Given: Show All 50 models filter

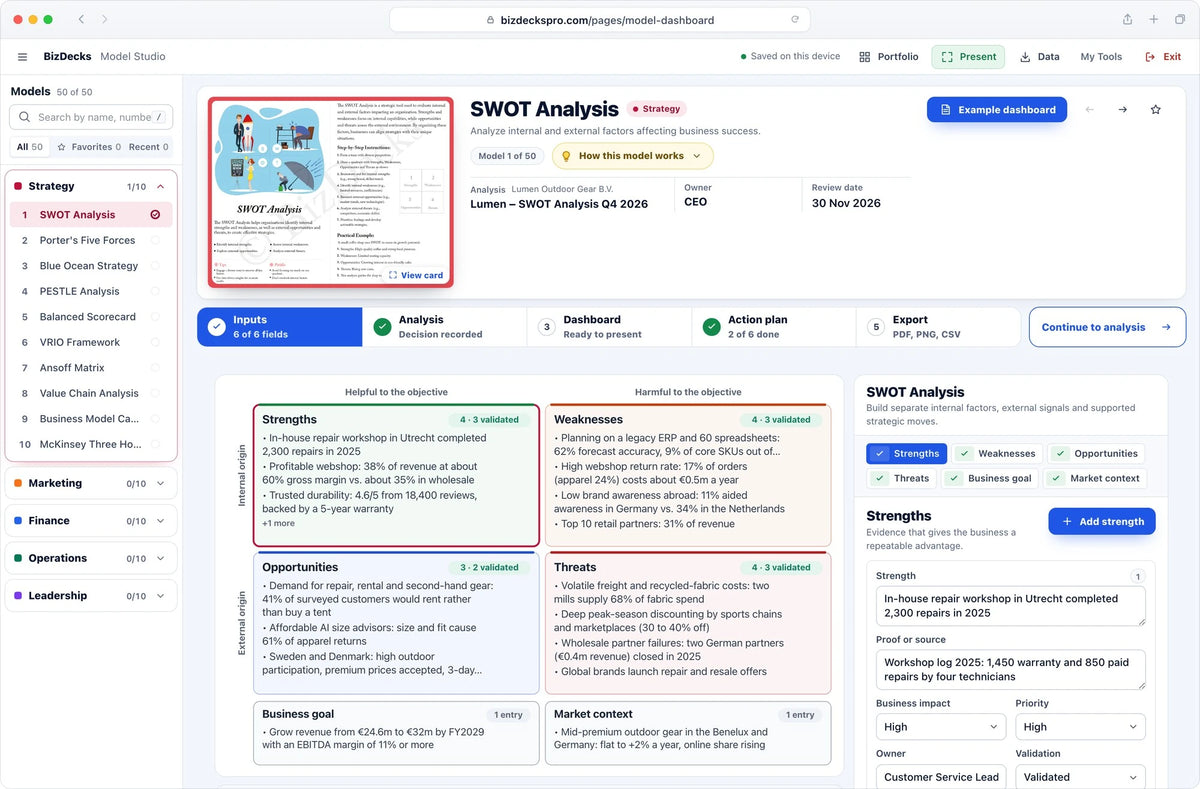Looking at the screenshot, I should pos(30,147).
